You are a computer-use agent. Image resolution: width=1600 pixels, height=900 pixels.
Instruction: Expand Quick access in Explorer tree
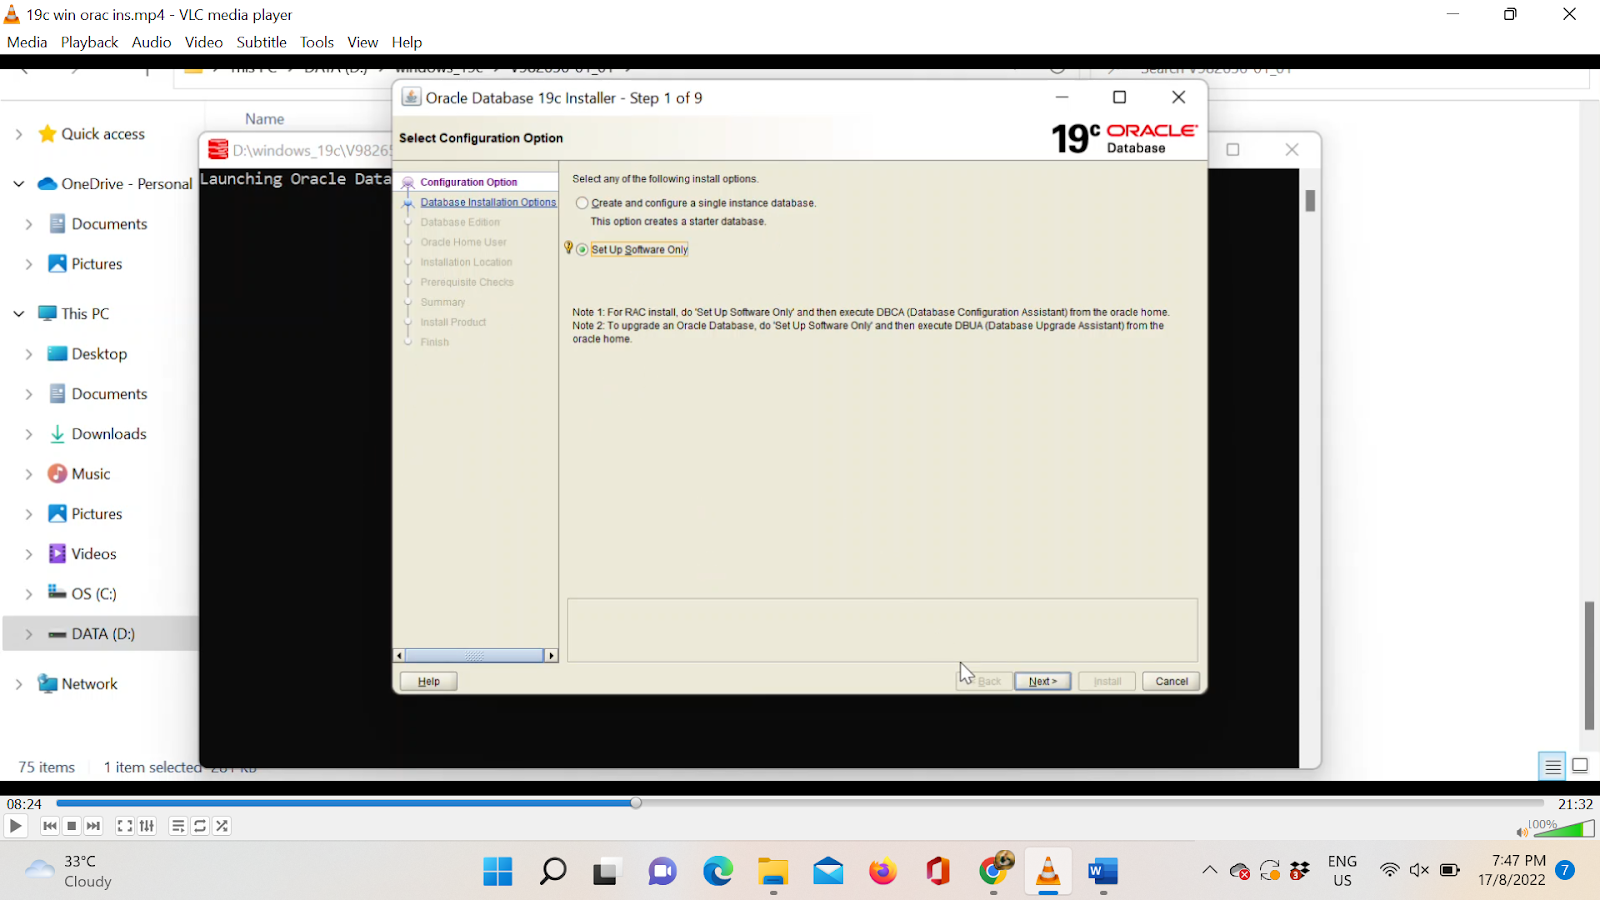click(18, 134)
